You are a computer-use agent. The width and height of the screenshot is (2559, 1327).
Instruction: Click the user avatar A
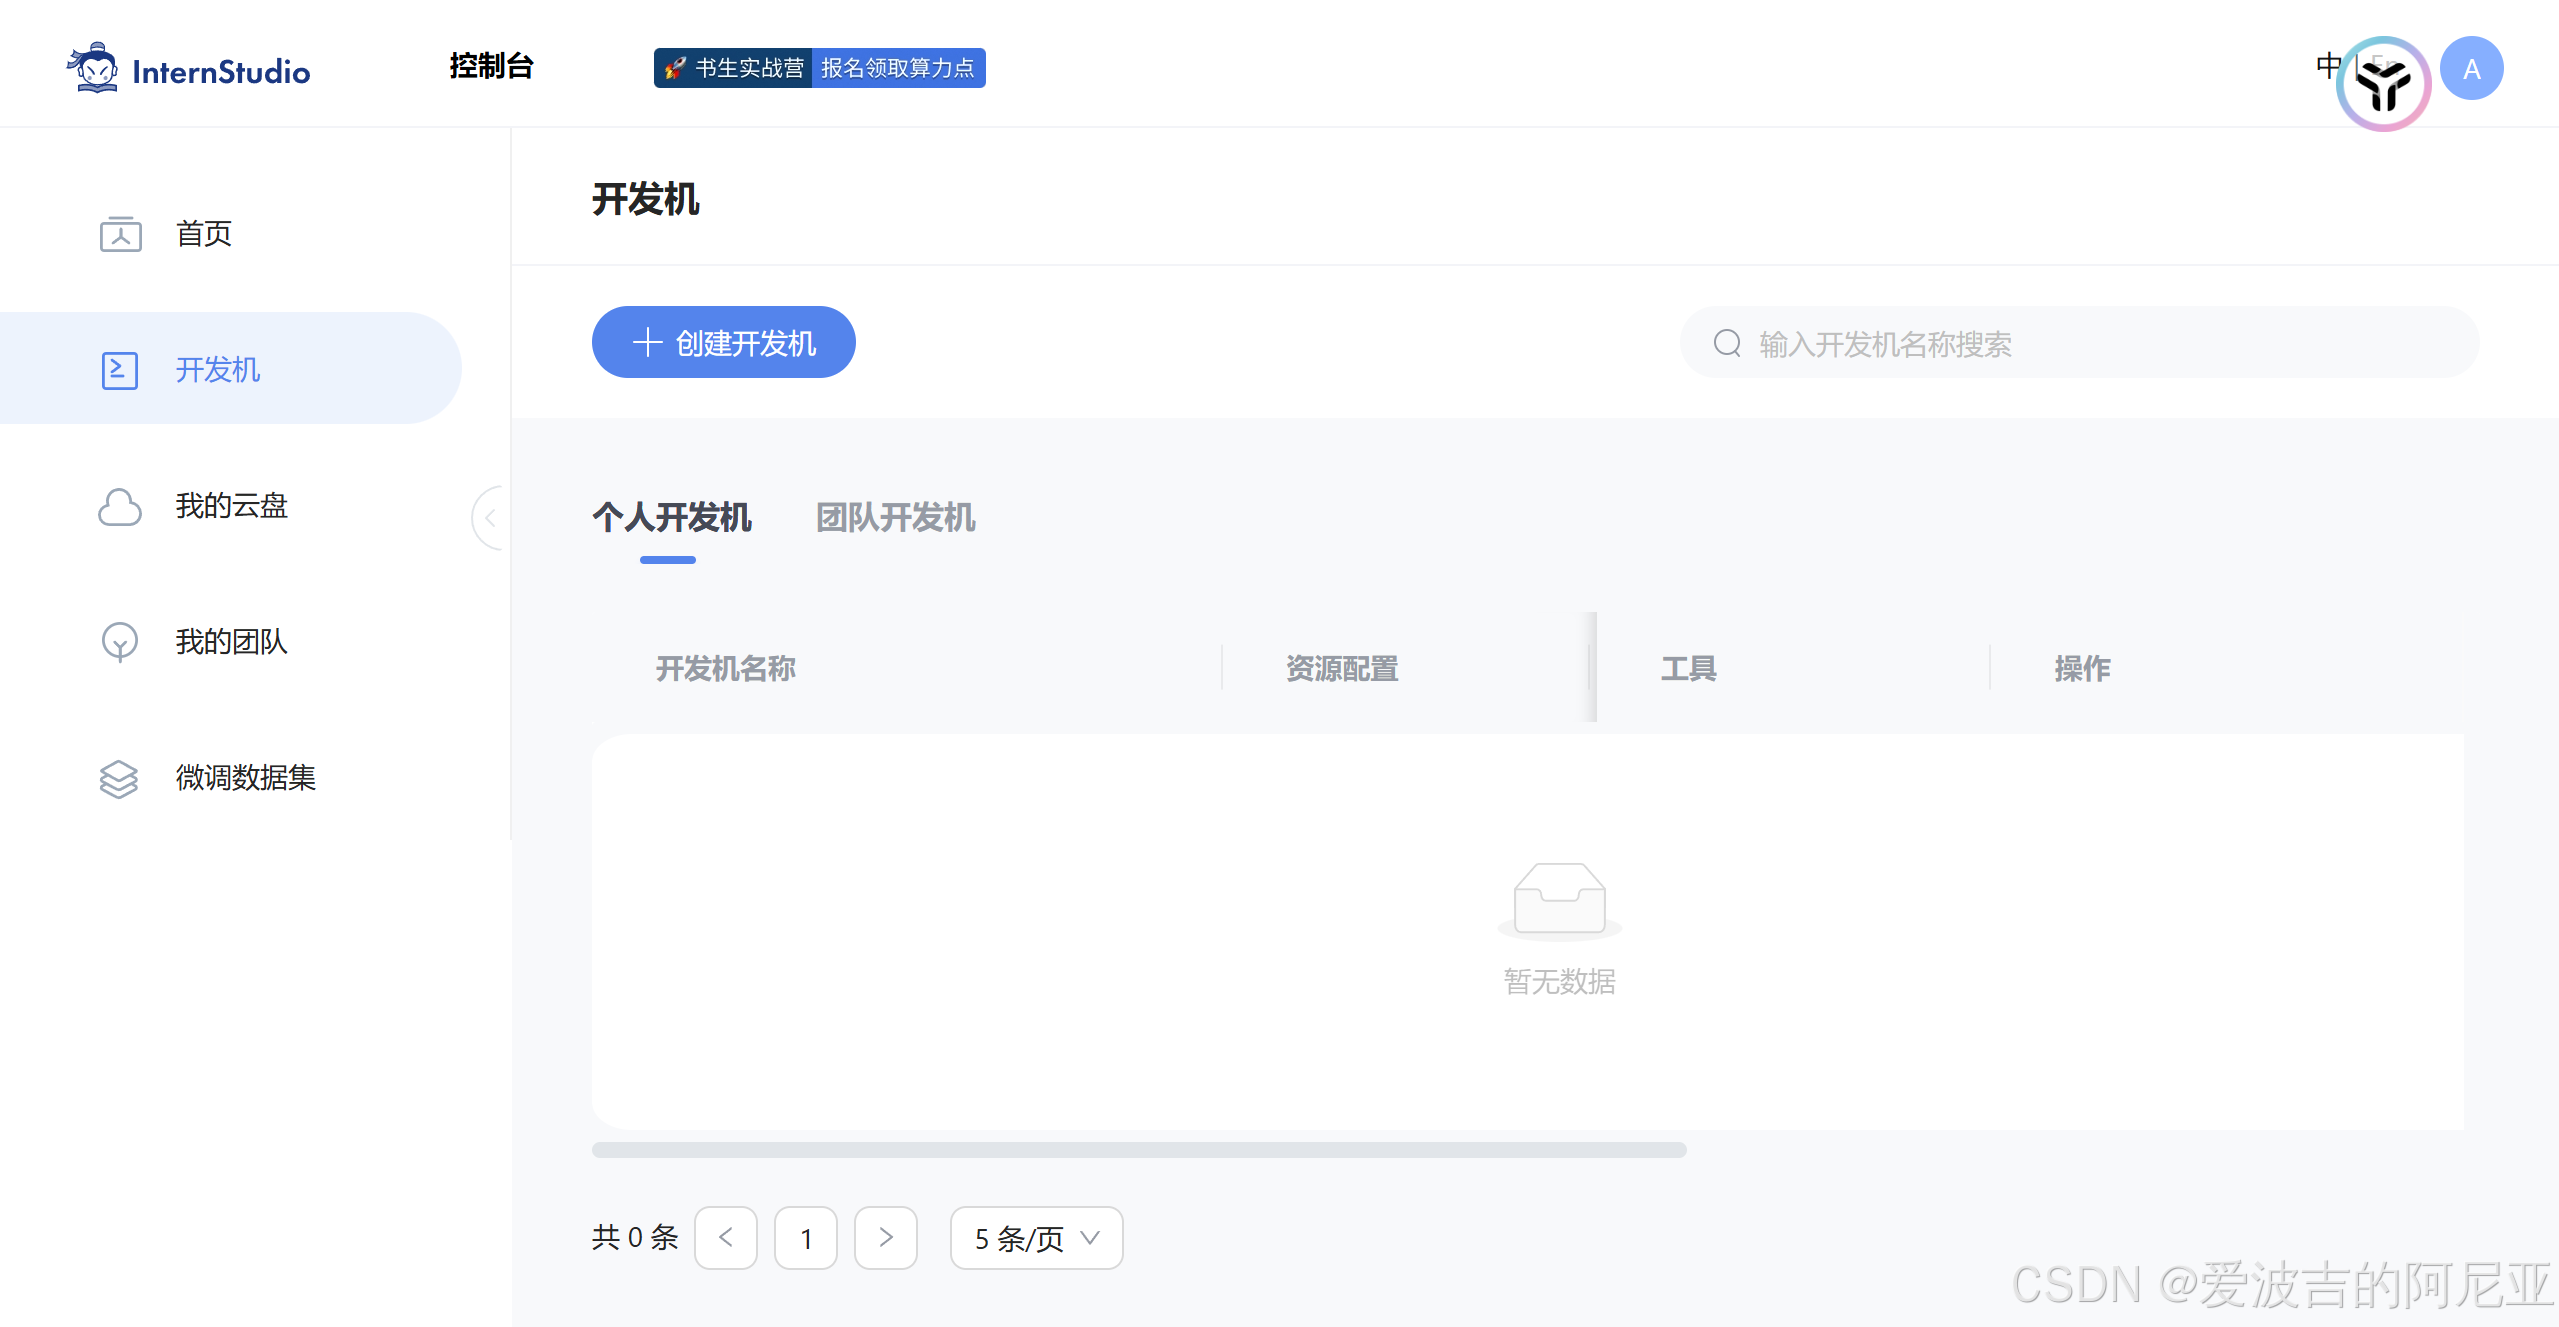pyautogui.click(x=2471, y=68)
